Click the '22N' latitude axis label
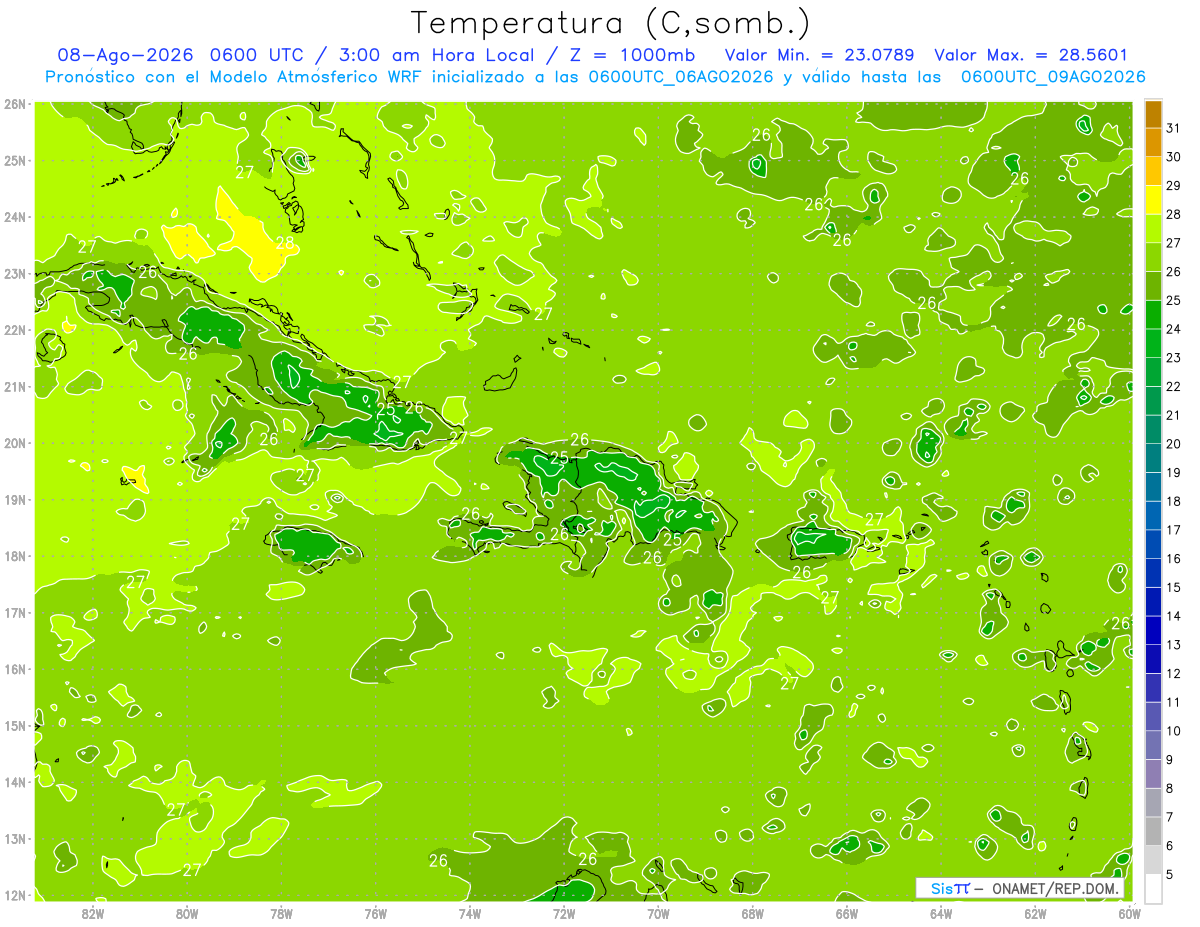1200x927 pixels. (15, 330)
